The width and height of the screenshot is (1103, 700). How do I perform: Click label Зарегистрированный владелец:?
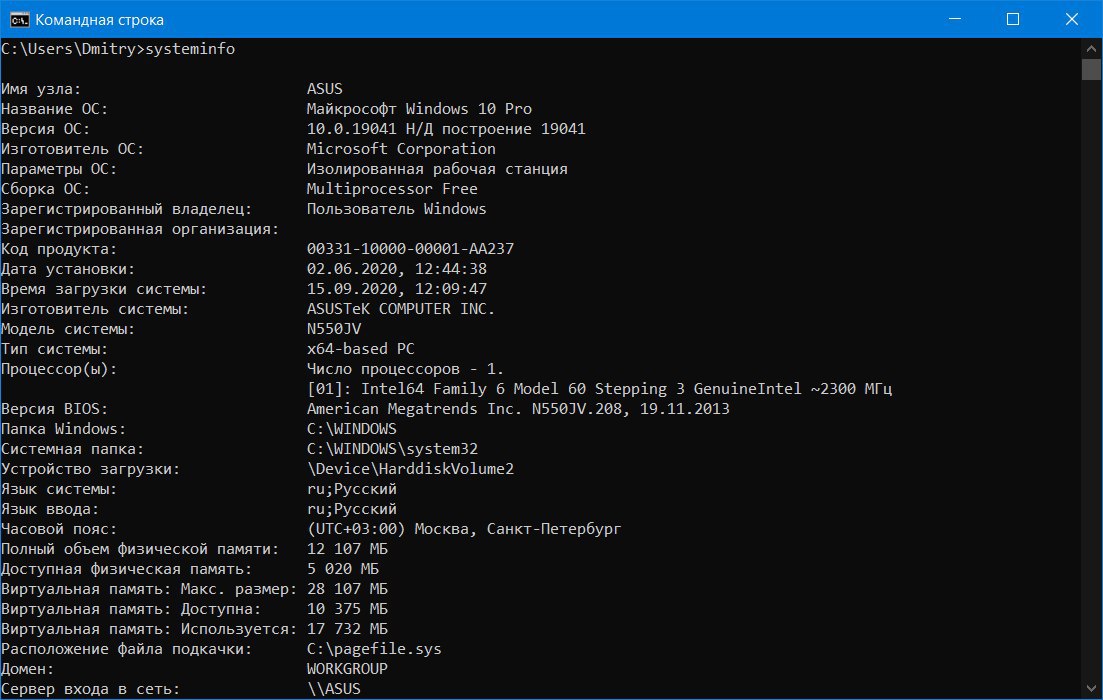point(127,209)
